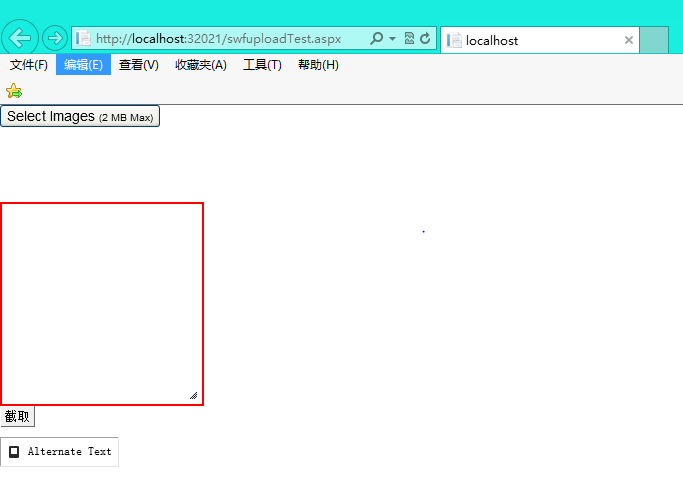Screen dimensions: 683x501
Task: Toggle the compatibility view icon
Action: point(409,39)
